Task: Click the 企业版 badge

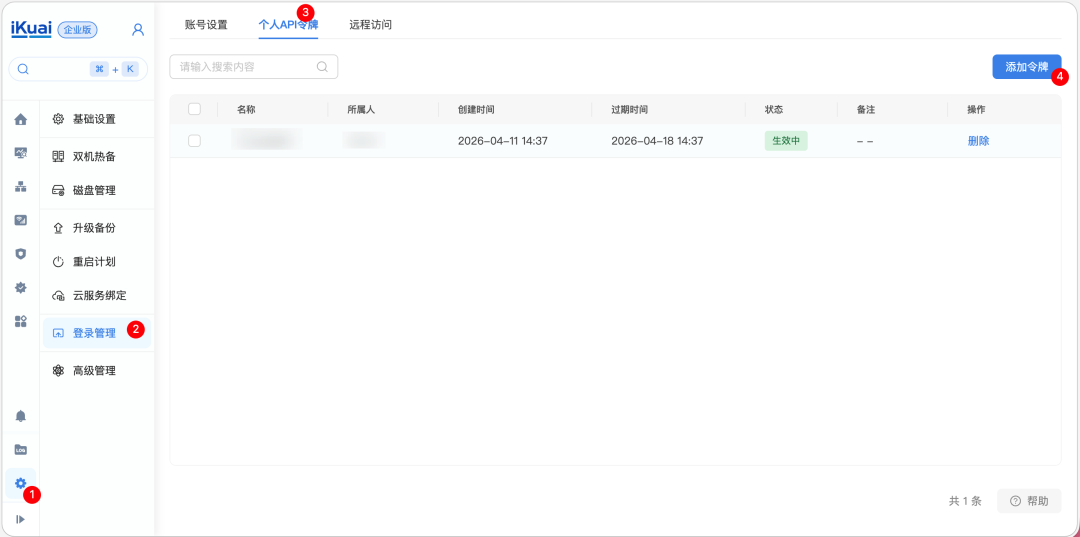Action: [x=78, y=30]
